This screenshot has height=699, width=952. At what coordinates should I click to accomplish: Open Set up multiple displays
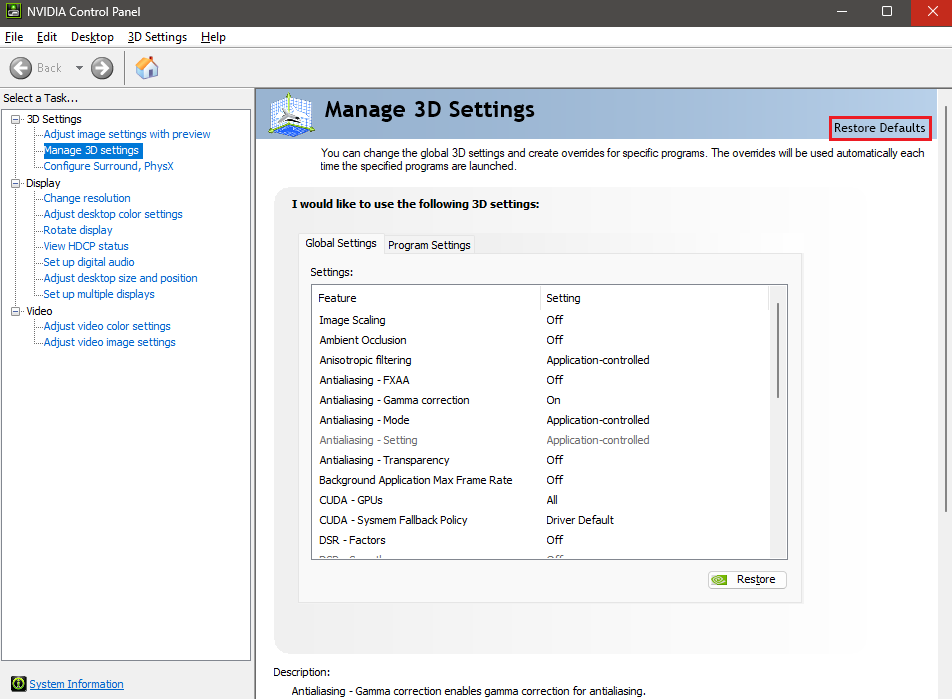coord(99,294)
